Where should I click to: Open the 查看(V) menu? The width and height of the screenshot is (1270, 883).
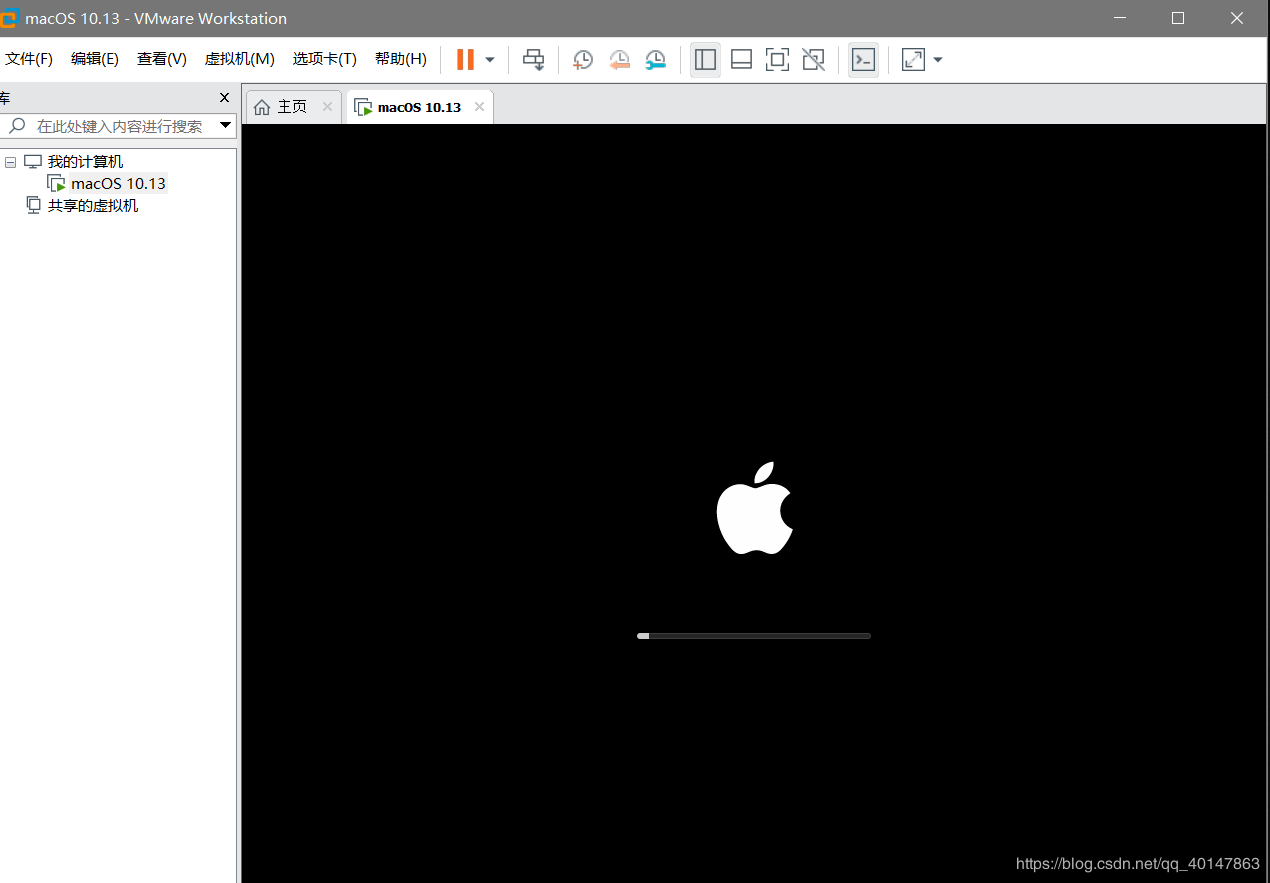162,59
